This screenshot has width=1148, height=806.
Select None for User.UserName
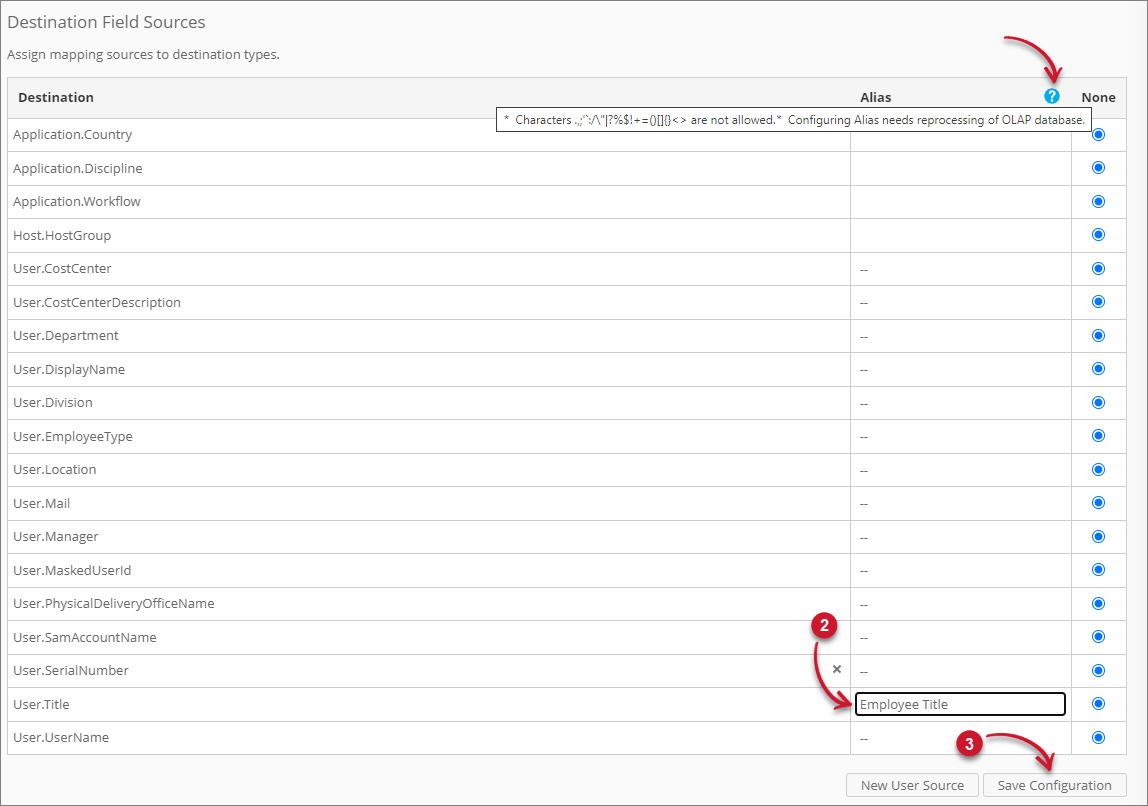click(1098, 737)
